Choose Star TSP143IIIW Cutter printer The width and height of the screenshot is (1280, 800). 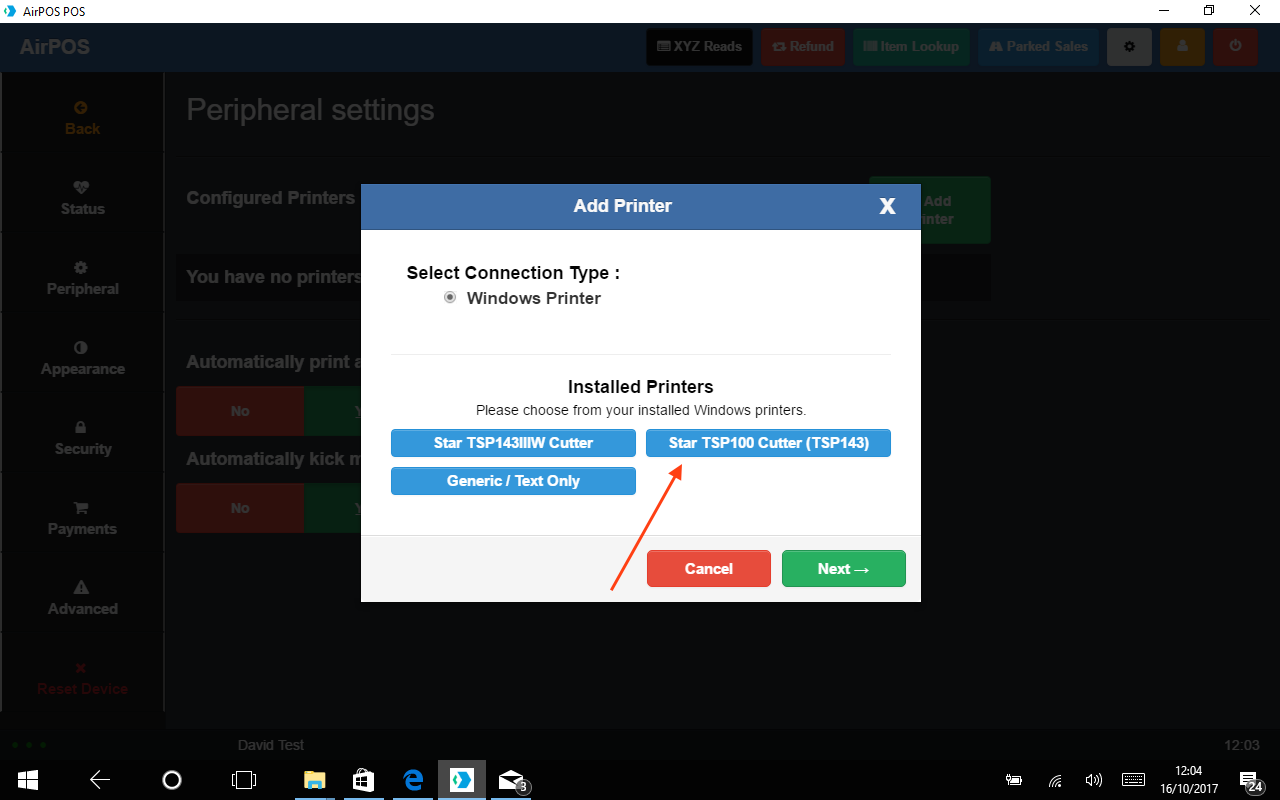click(513, 443)
